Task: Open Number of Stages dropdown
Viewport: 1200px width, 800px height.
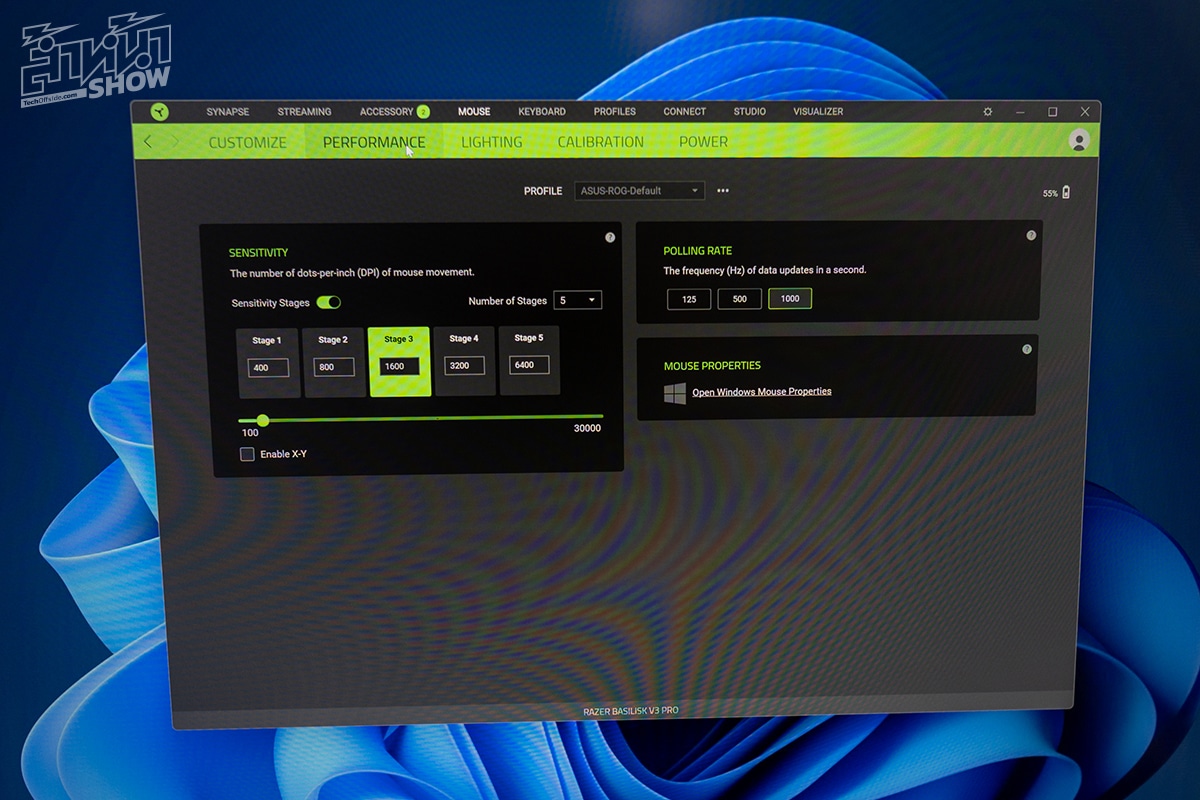Action: click(578, 300)
